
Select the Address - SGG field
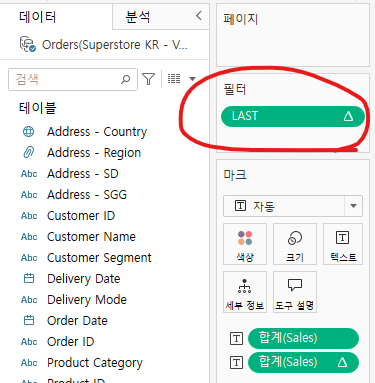click(x=87, y=195)
